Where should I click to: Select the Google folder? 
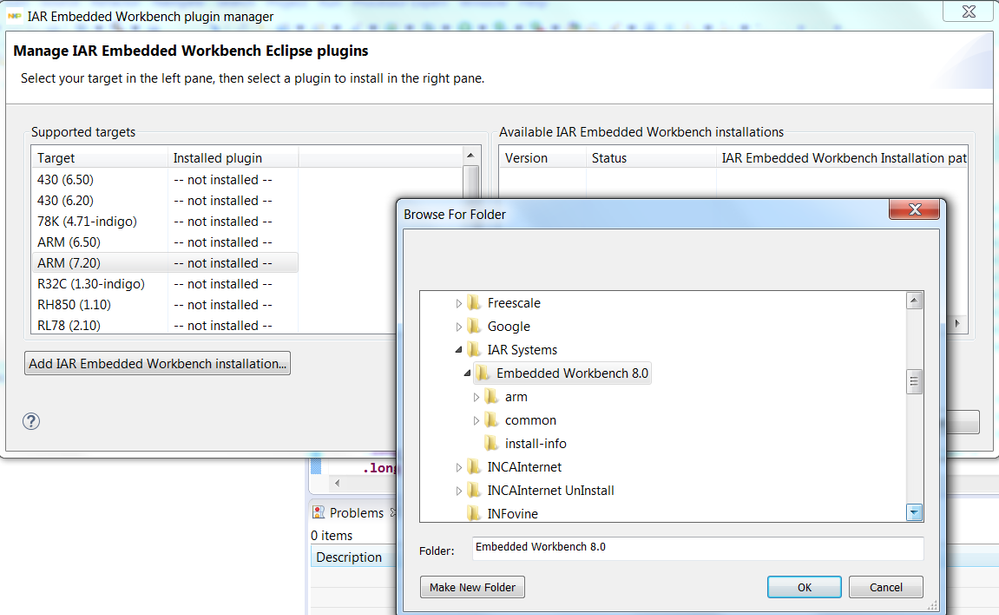tap(508, 326)
